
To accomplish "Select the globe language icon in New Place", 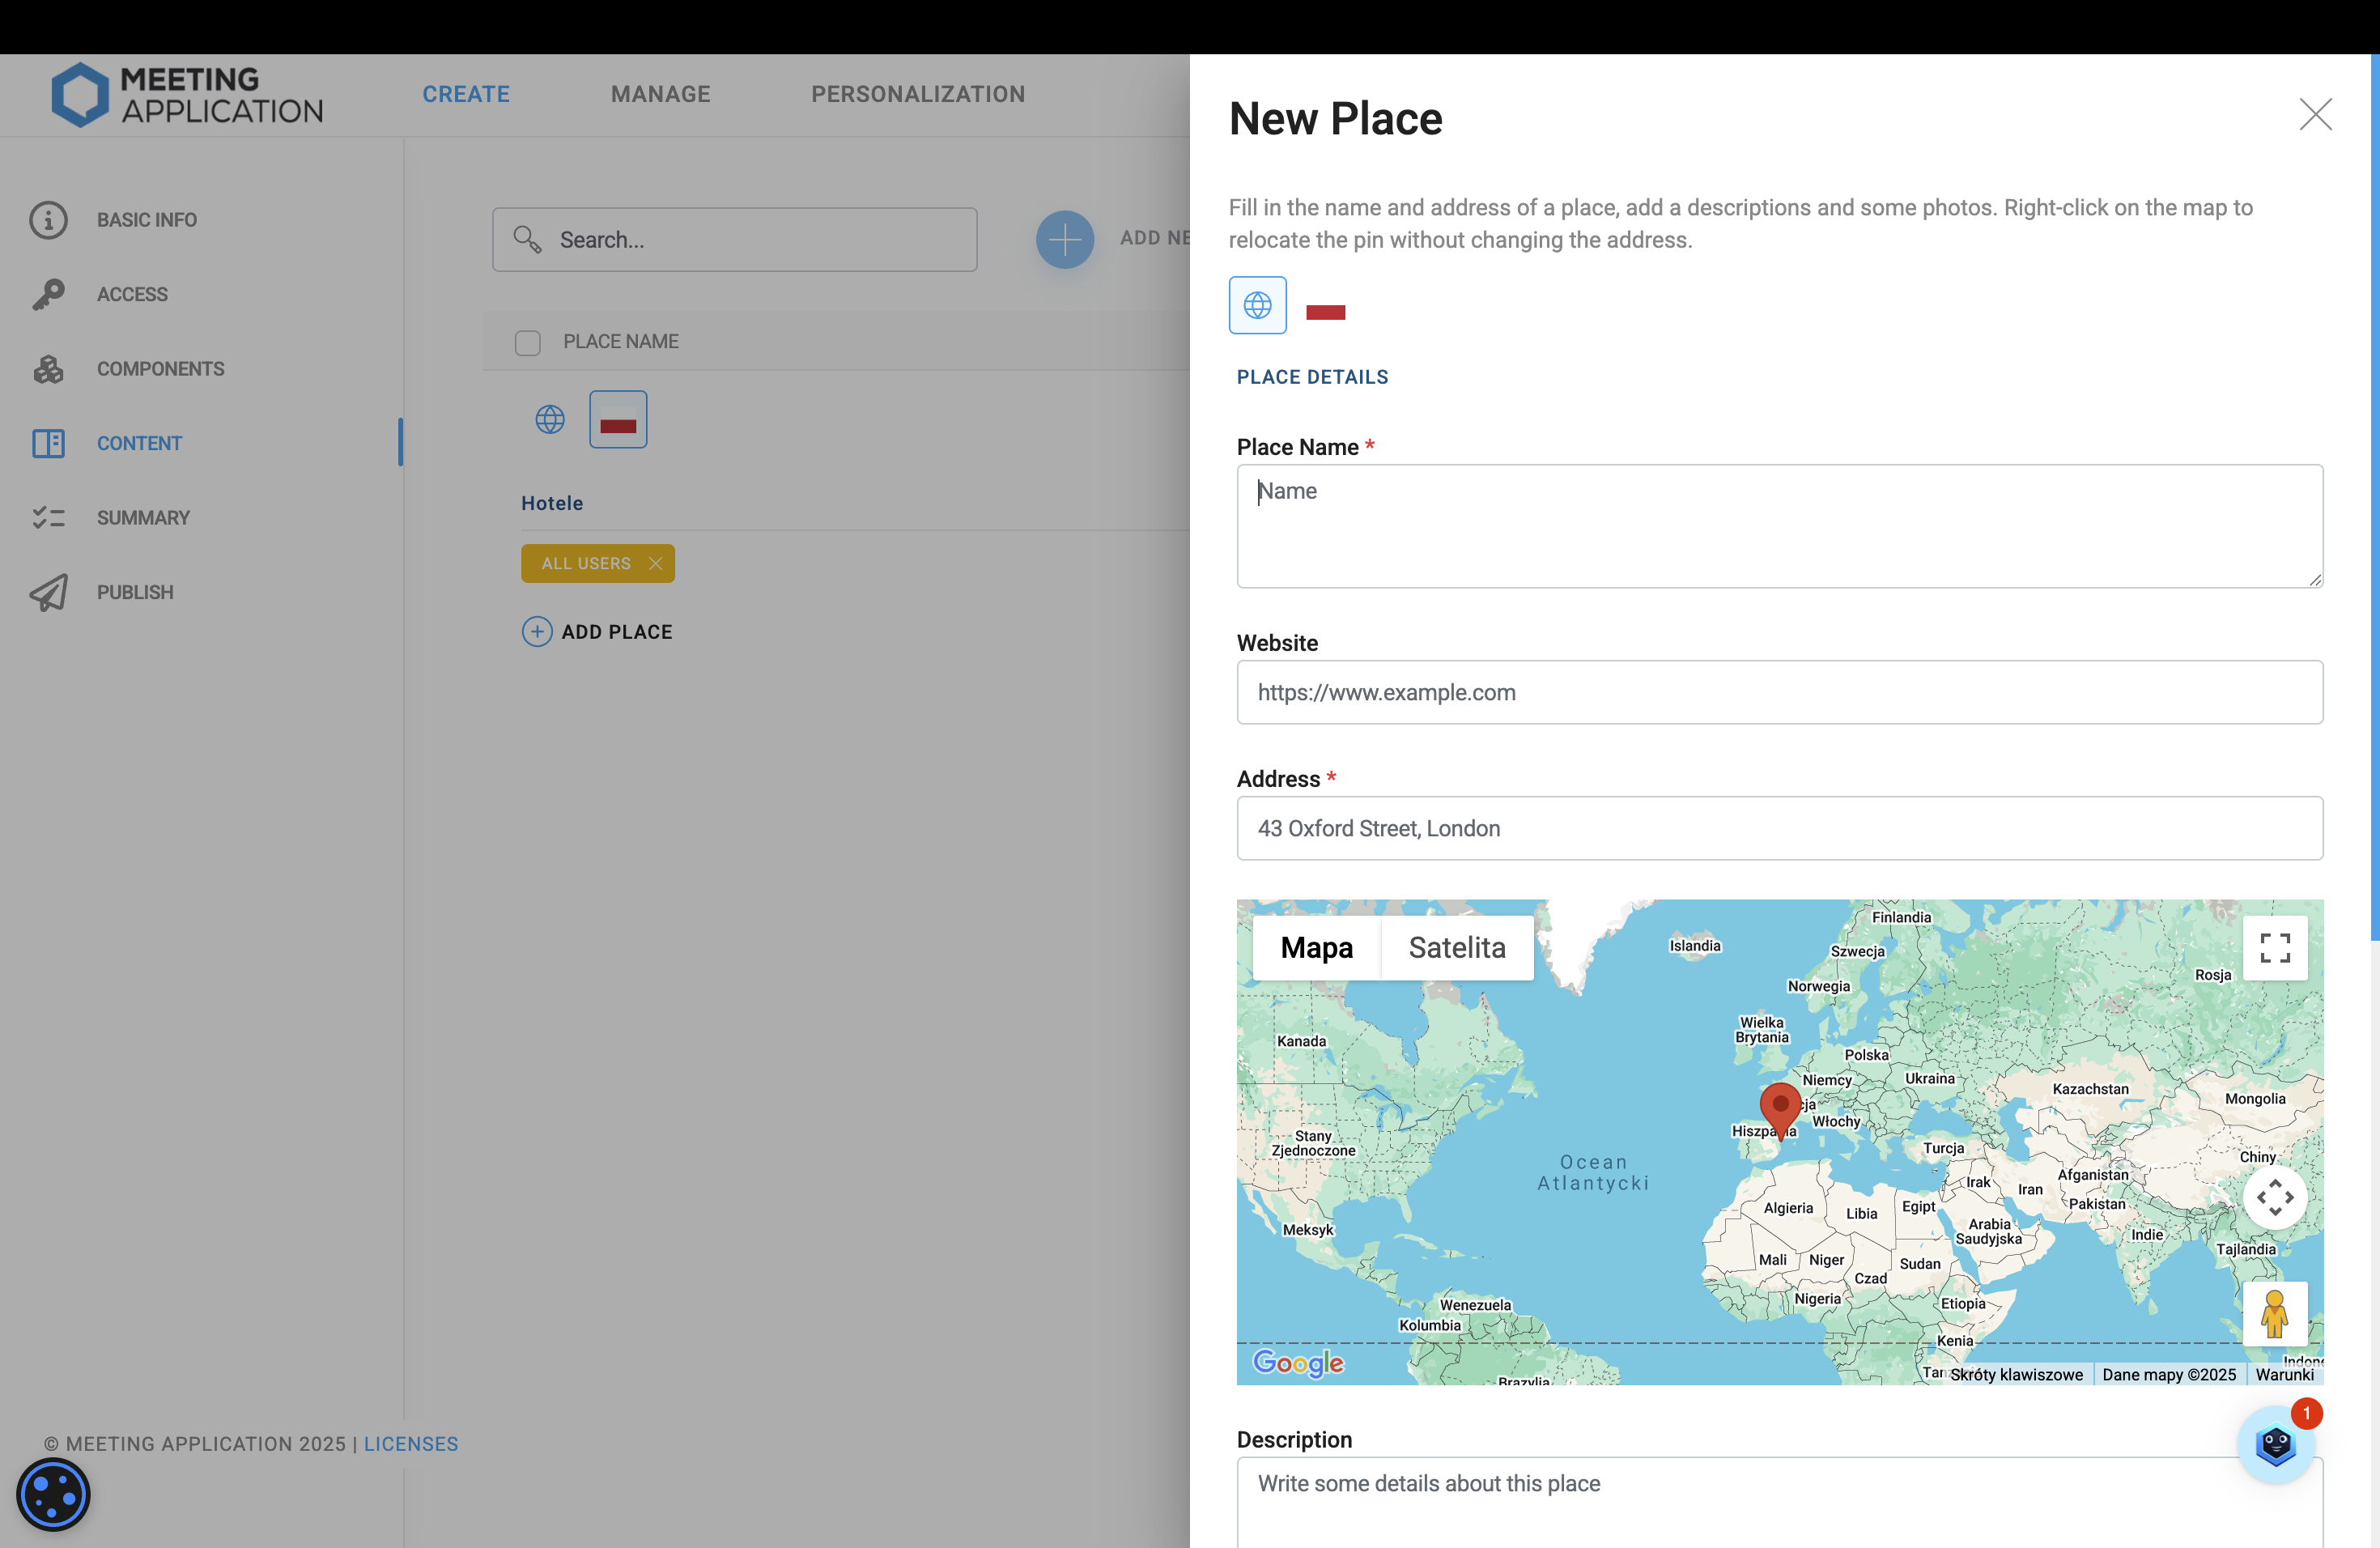I will click(1257, 305).
